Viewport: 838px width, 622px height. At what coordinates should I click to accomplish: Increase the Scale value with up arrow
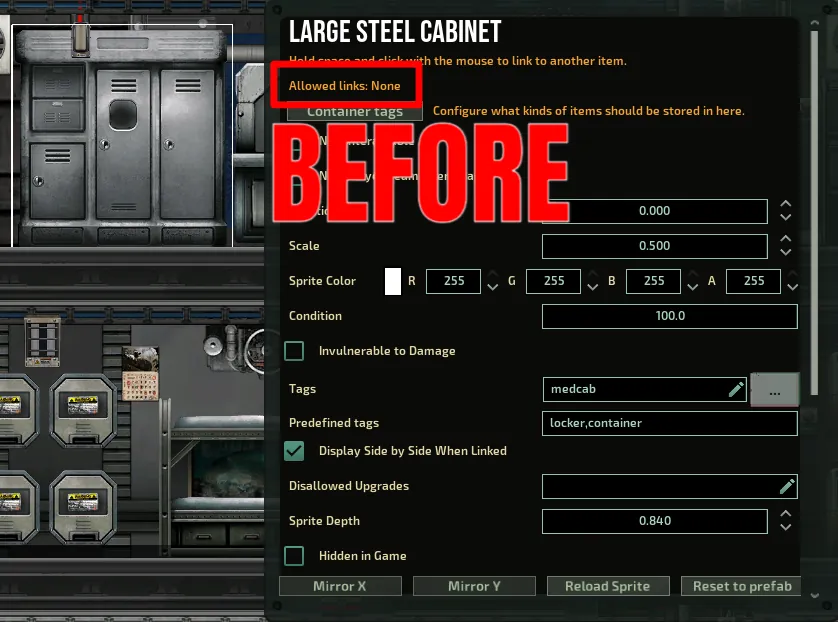pos(786,239)
